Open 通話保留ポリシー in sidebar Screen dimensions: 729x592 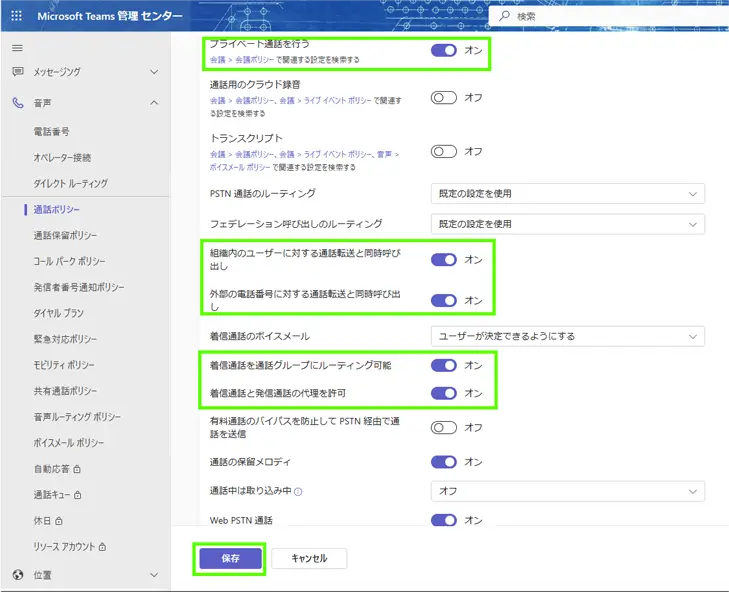pos(65,235)
